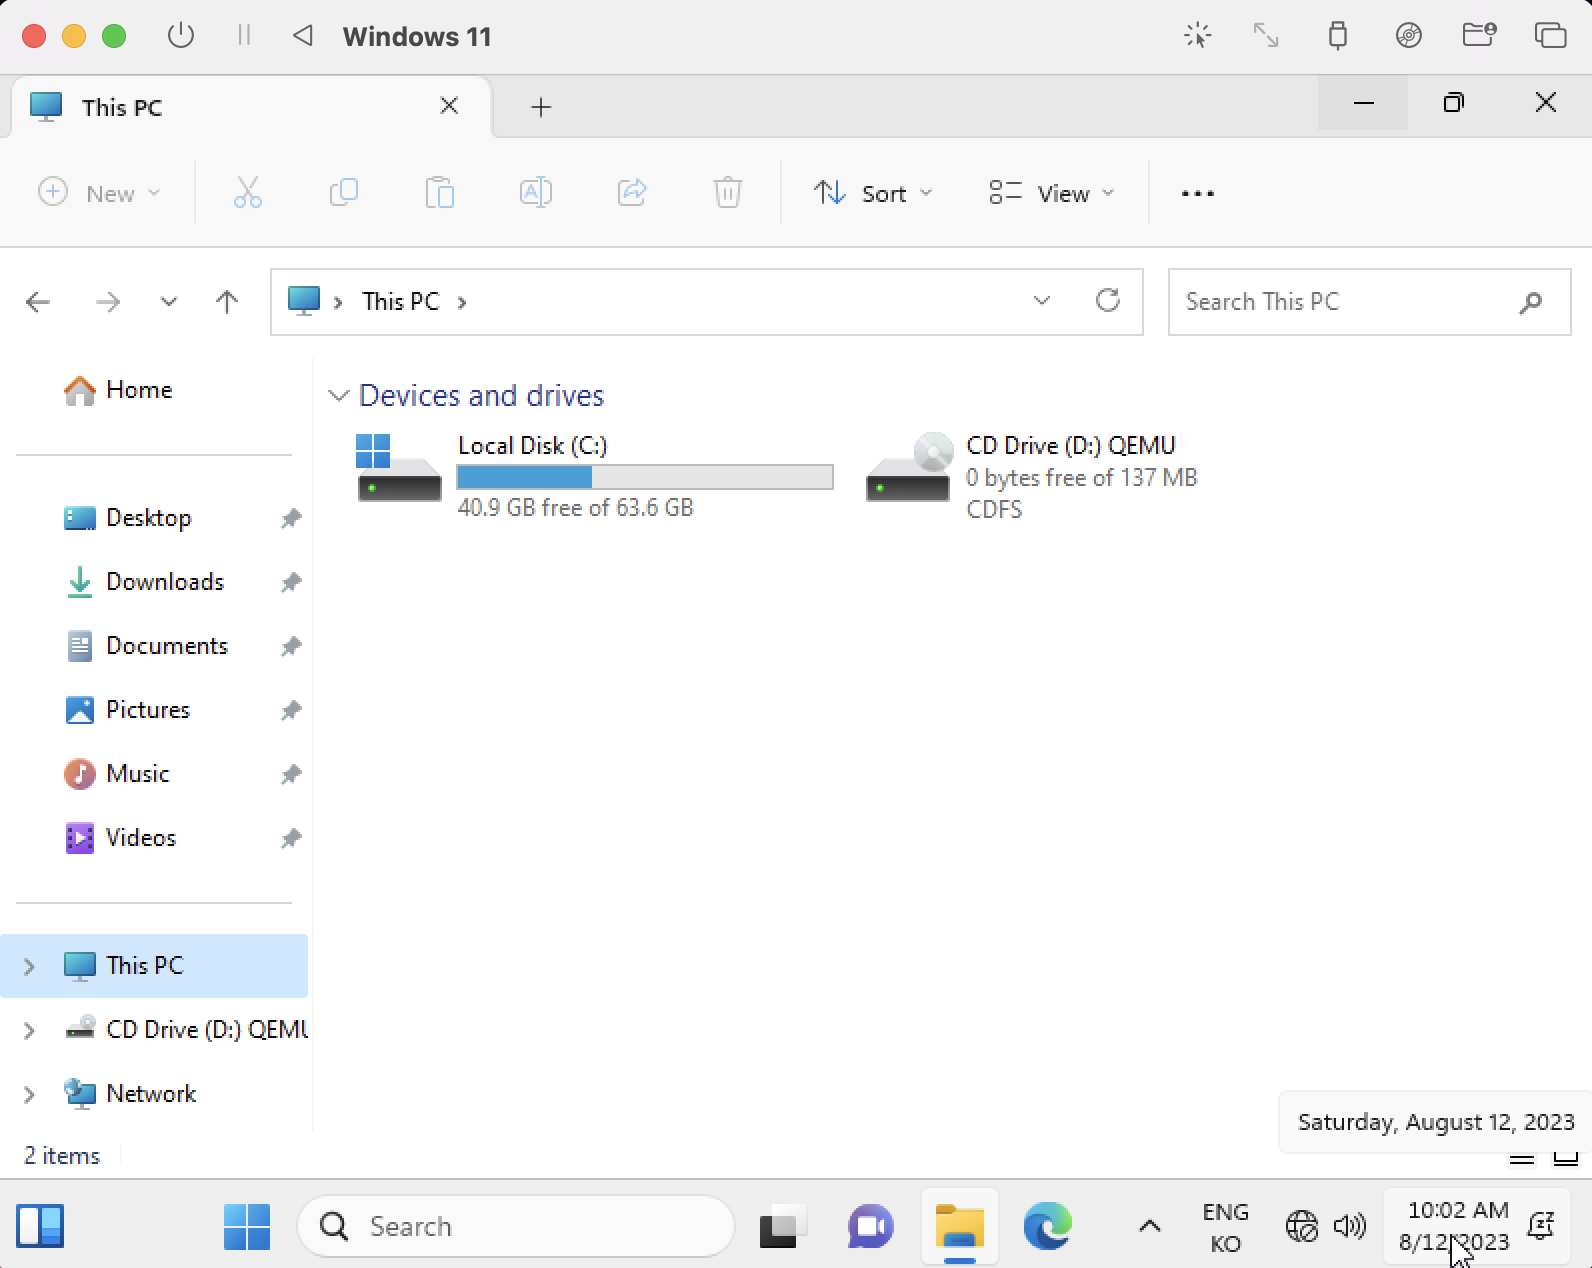The height and width of the screenshot is (1268, 1592).
Task: Click the Delete trash icon
Action: coord(727,192)
